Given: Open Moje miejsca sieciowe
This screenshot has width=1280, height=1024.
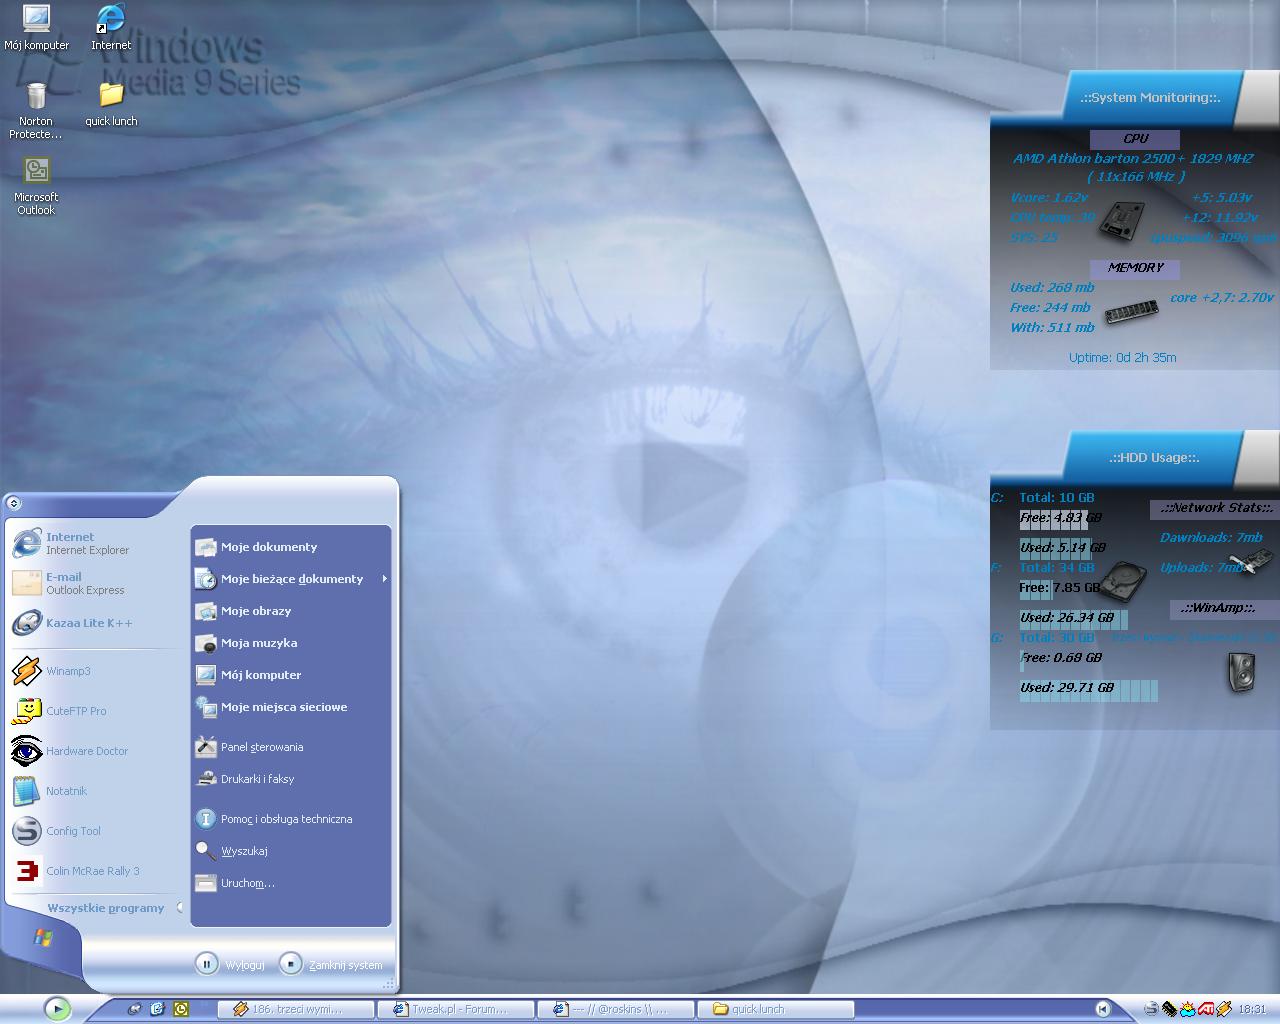Looking at the screenshot, I should (x=291, y=707).
